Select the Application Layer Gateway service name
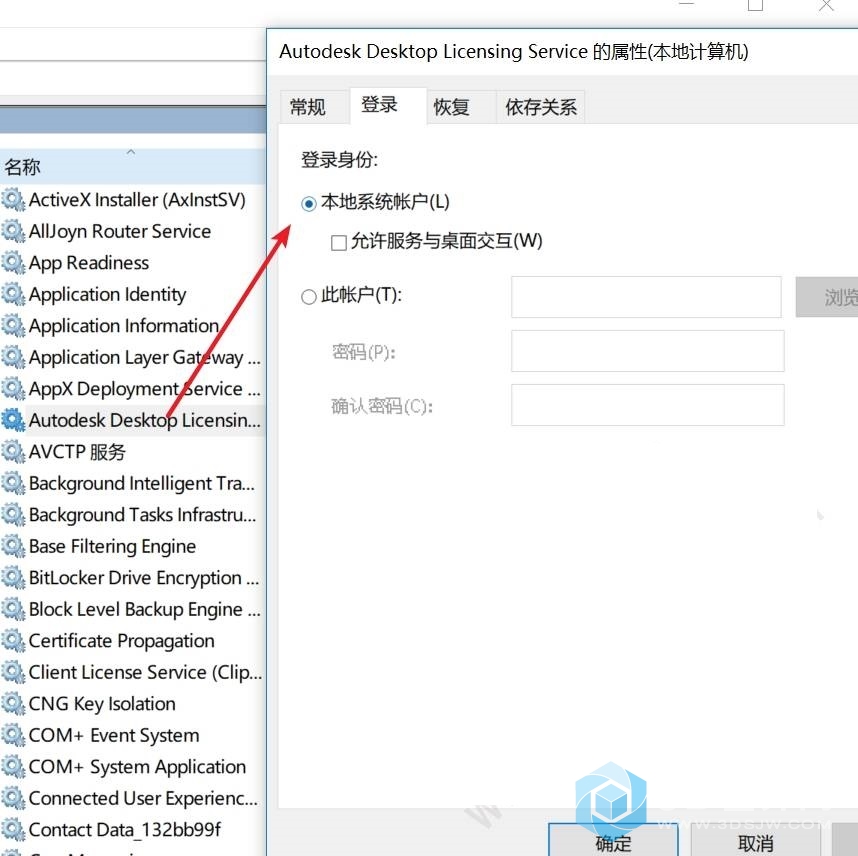Viewport: 858px width, 856px height. point(145,357)
